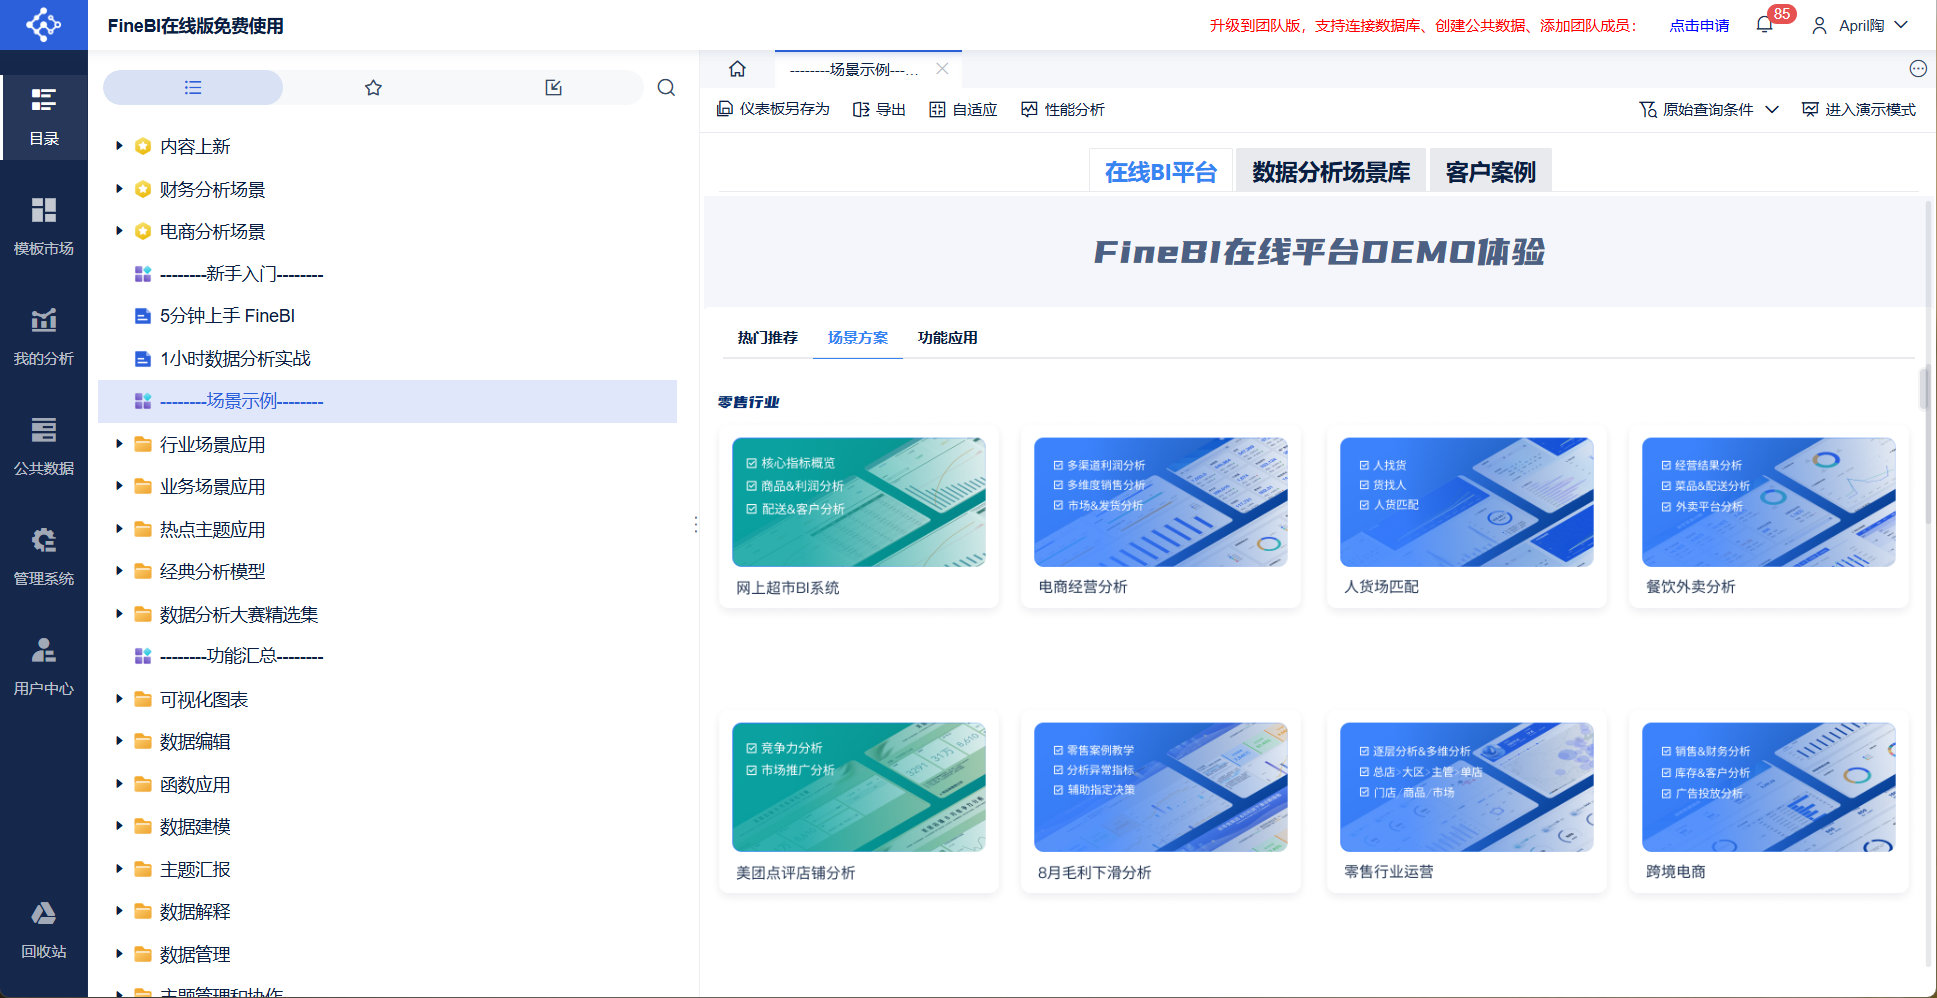Expand the 函数应用 folder
Image resolution: width=1937 pixels, height=998 pixels.
[119, 784]
